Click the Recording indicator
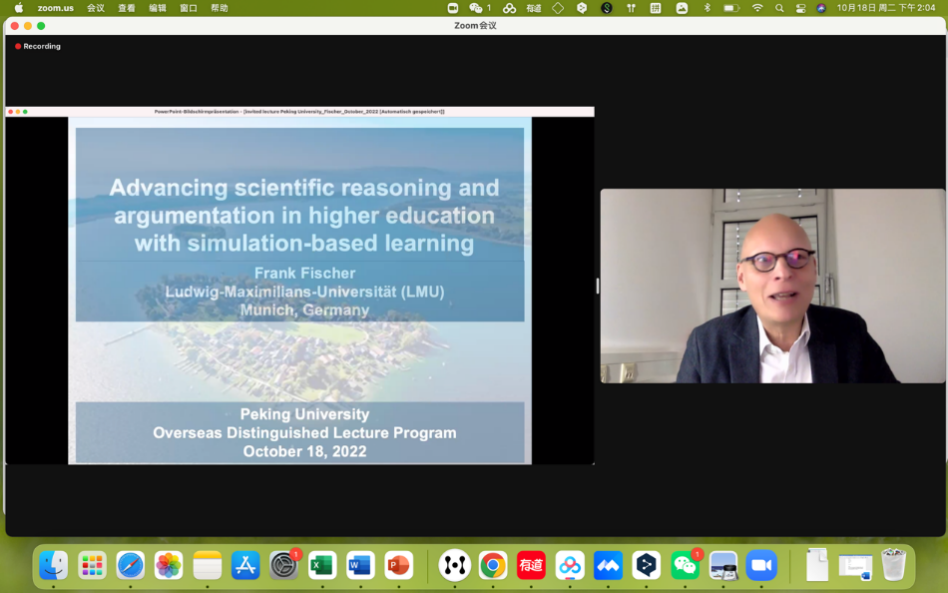This screenshot has height=593, width=948. pyautogui.click(x=38, y=46)
